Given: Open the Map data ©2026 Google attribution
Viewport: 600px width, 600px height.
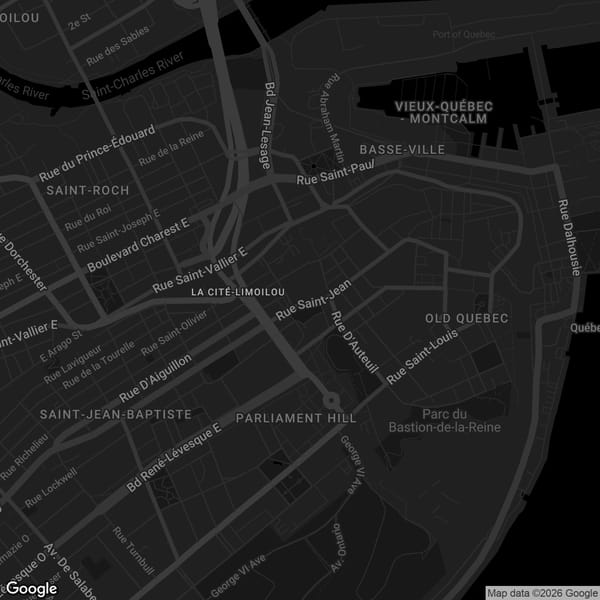Looking at the screenshot, I should point(541,592).
